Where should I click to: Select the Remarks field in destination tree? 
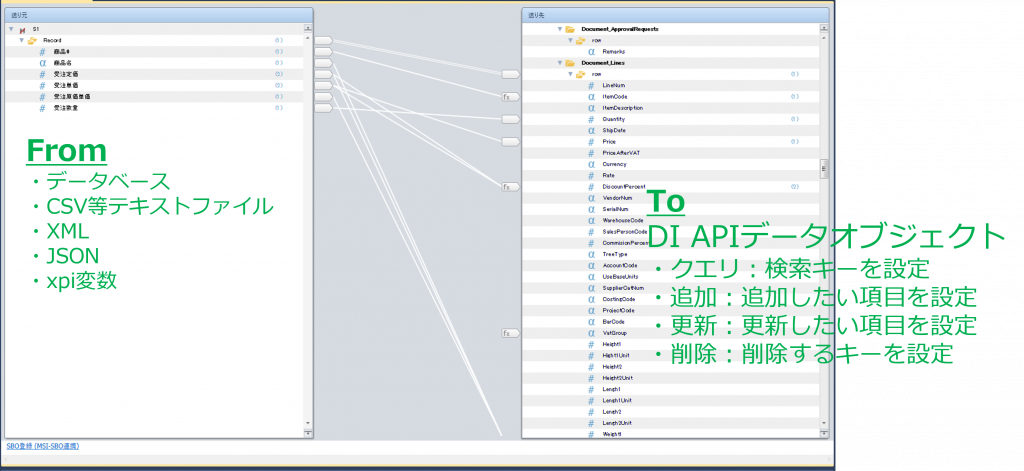click(614, 51)
